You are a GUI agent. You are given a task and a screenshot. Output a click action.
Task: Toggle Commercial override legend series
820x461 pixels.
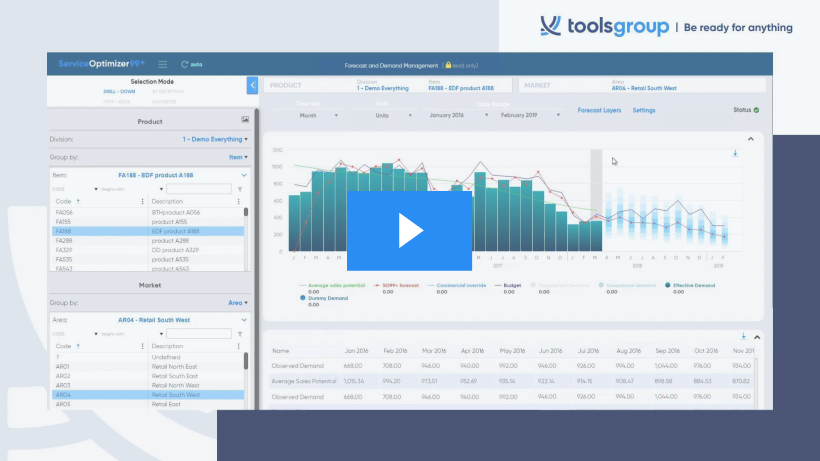click(x=457, y=285)
